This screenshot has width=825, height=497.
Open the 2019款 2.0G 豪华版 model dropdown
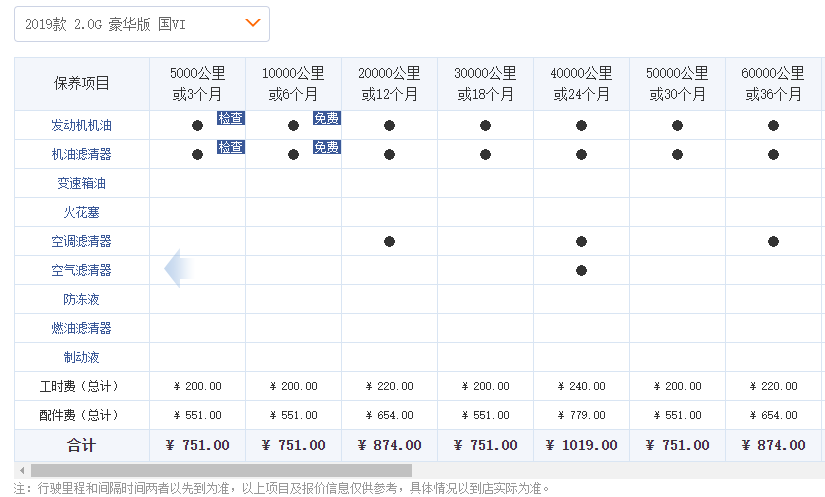(x=142, y=24)
